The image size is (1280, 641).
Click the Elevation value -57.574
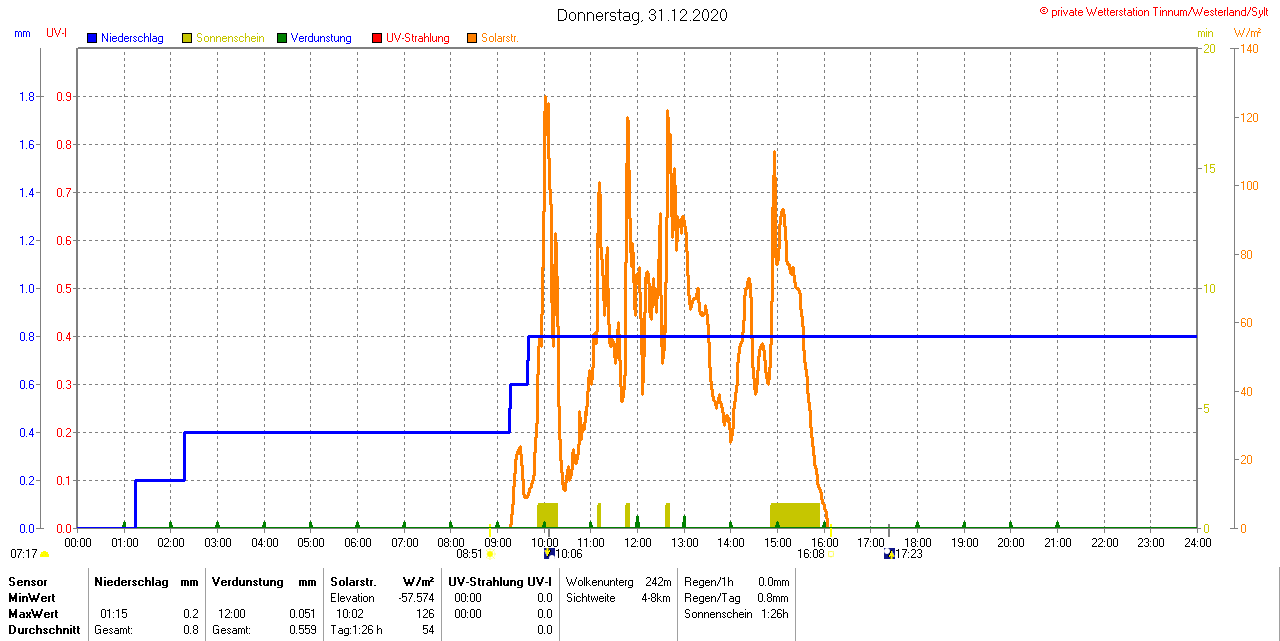[x=416, y=598]
